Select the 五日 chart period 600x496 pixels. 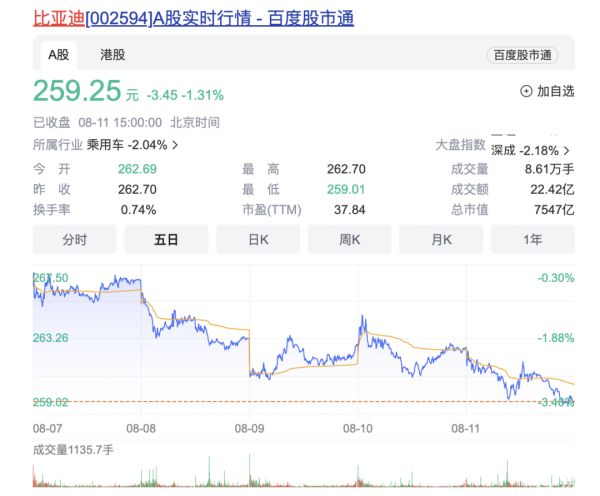(166, 240)
